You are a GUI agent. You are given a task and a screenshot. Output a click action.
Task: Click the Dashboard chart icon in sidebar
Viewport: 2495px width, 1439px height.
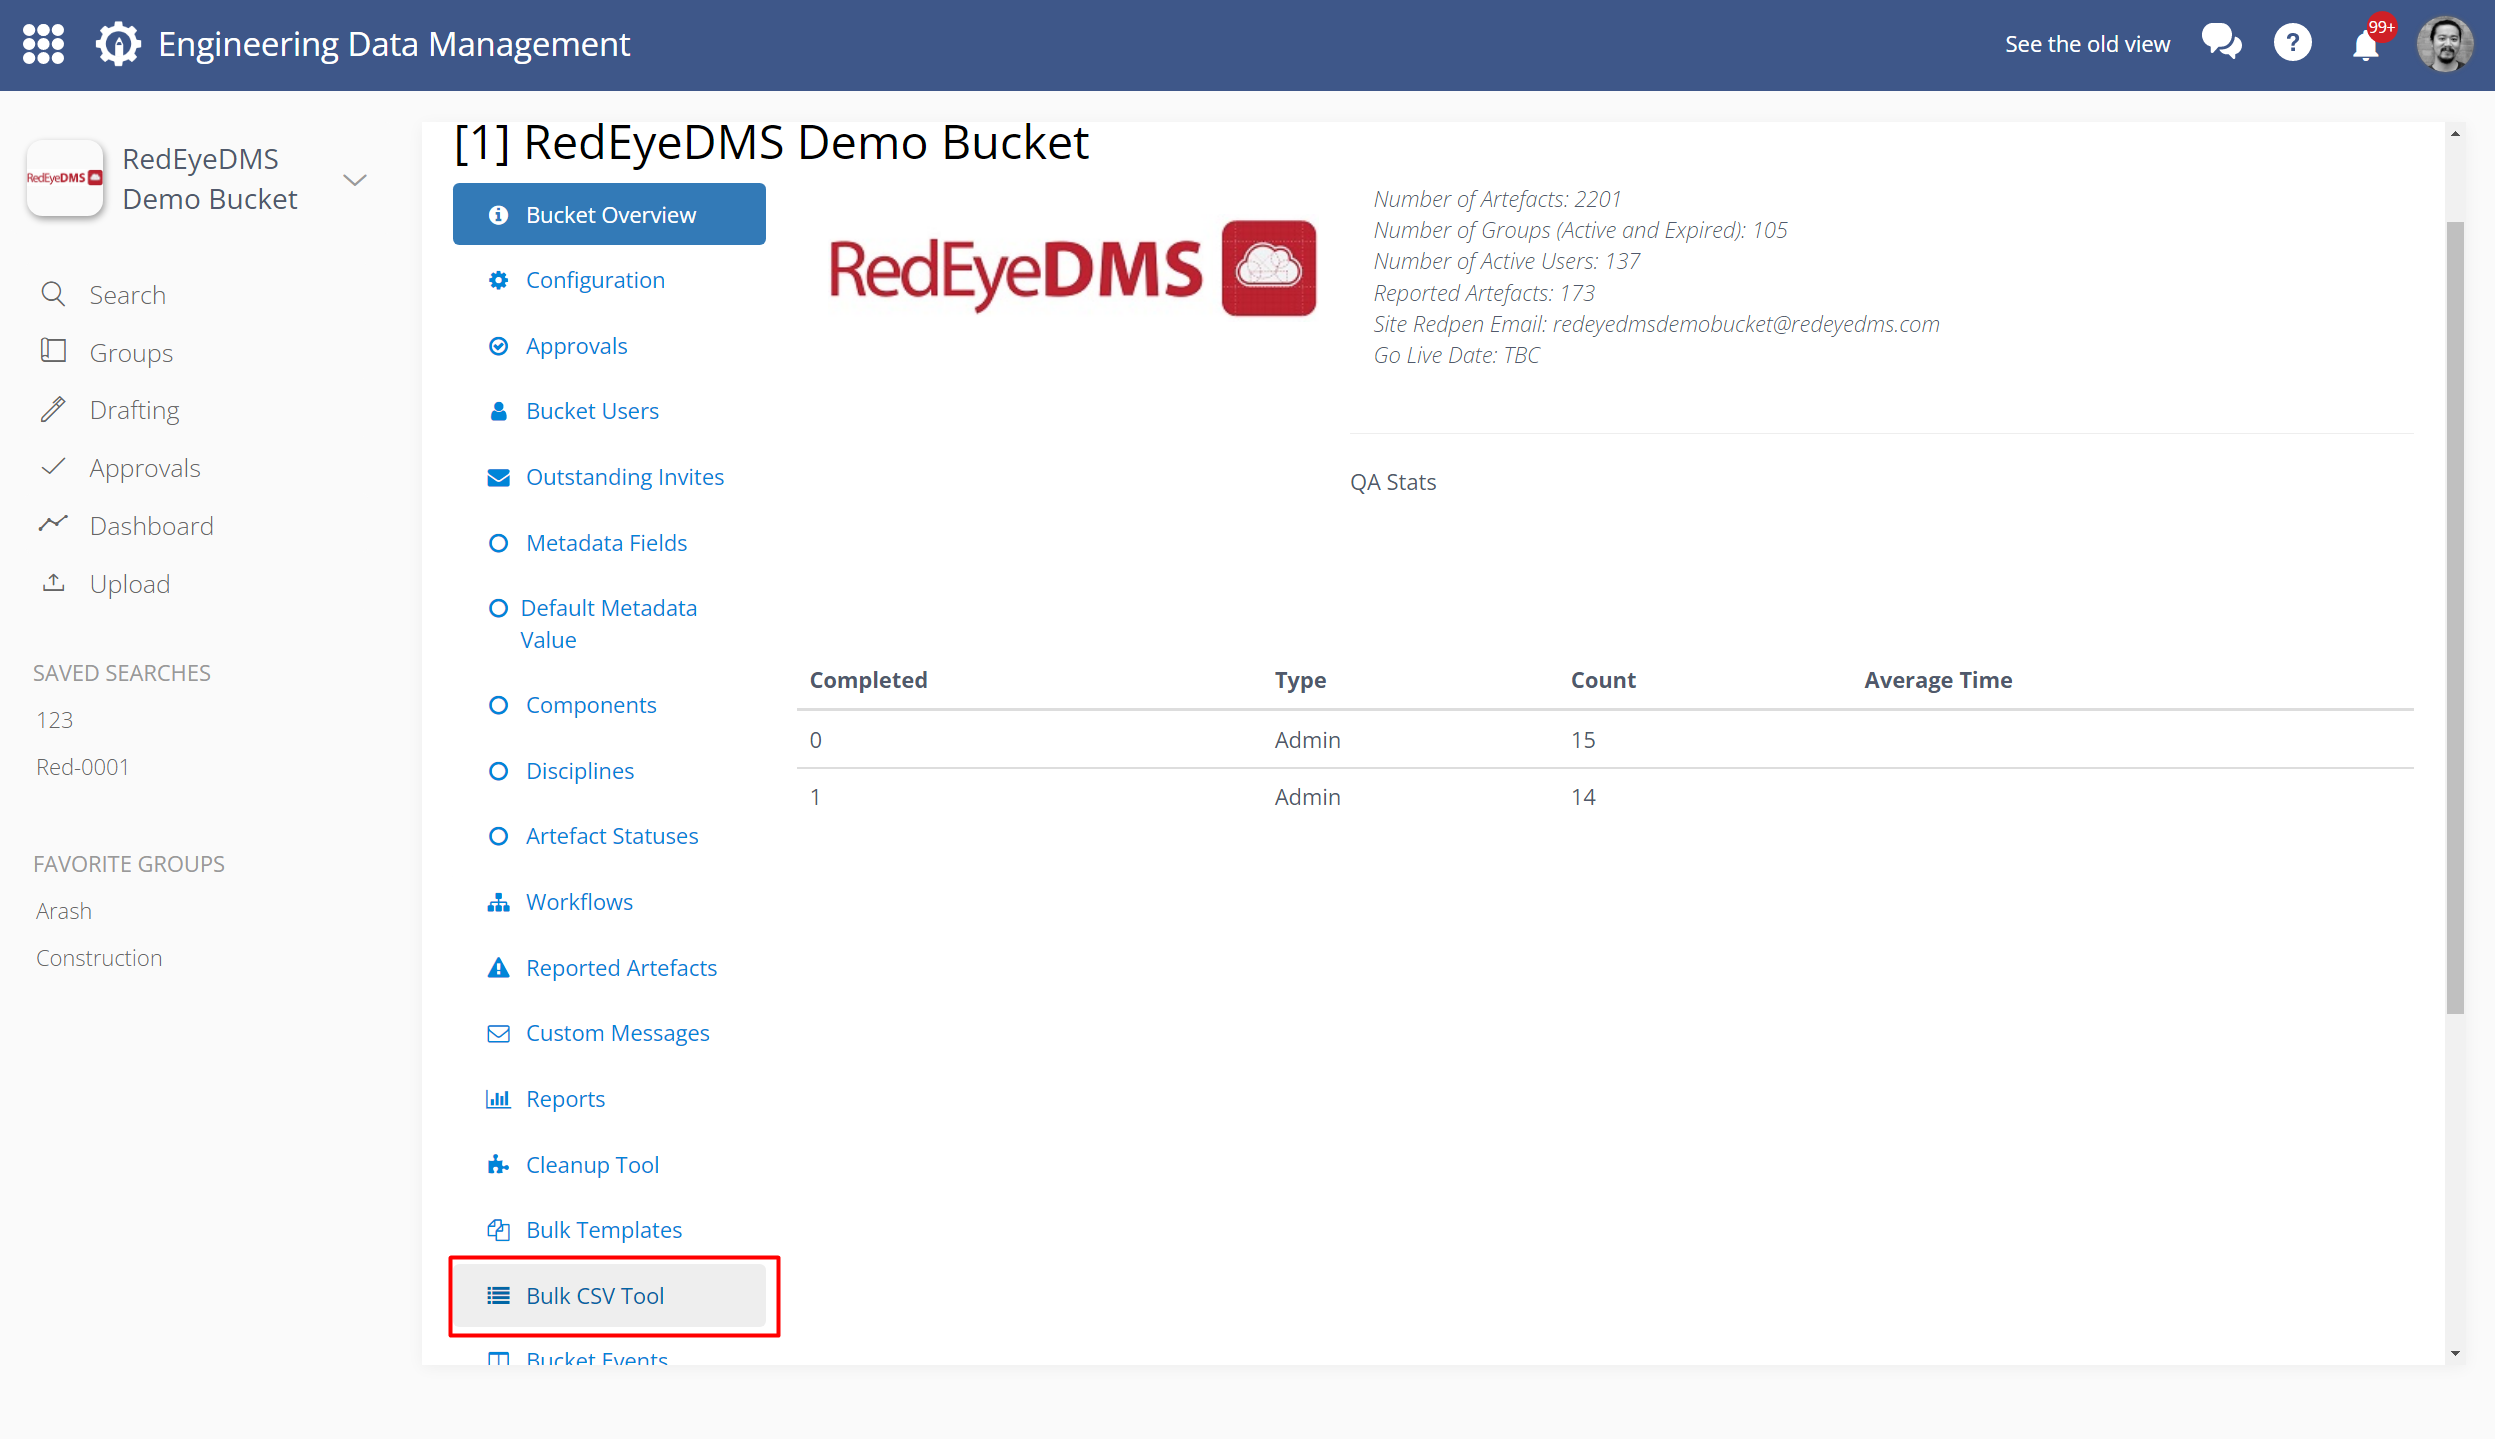(x=53, y=523)
